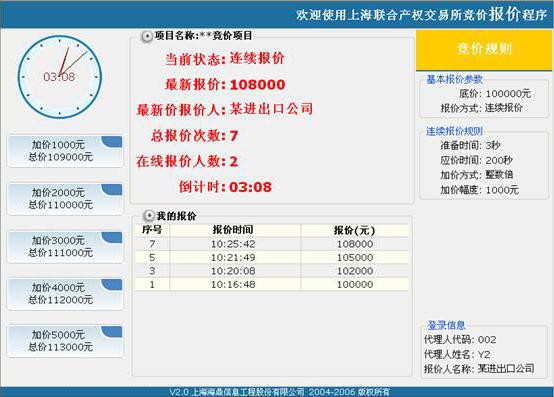Click the 序号 column header

pyautogui.click(x=152, y=230)
